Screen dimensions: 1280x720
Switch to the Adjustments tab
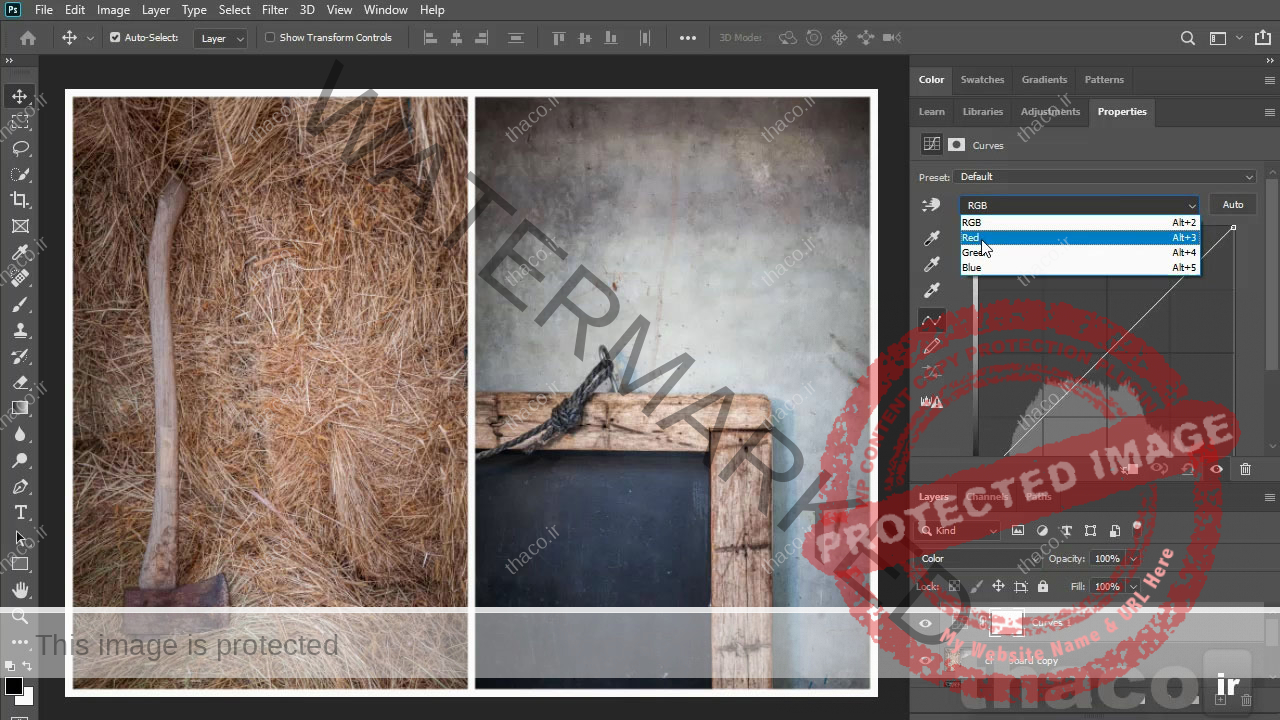pyautogui.click(x=1050, y=112)
